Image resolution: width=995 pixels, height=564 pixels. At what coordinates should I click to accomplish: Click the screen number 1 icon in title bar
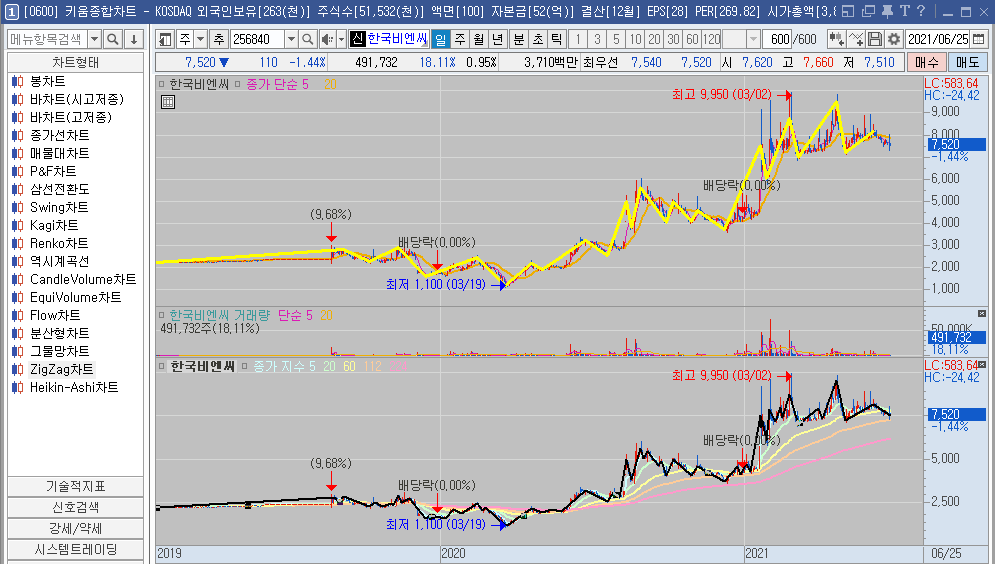11,11
